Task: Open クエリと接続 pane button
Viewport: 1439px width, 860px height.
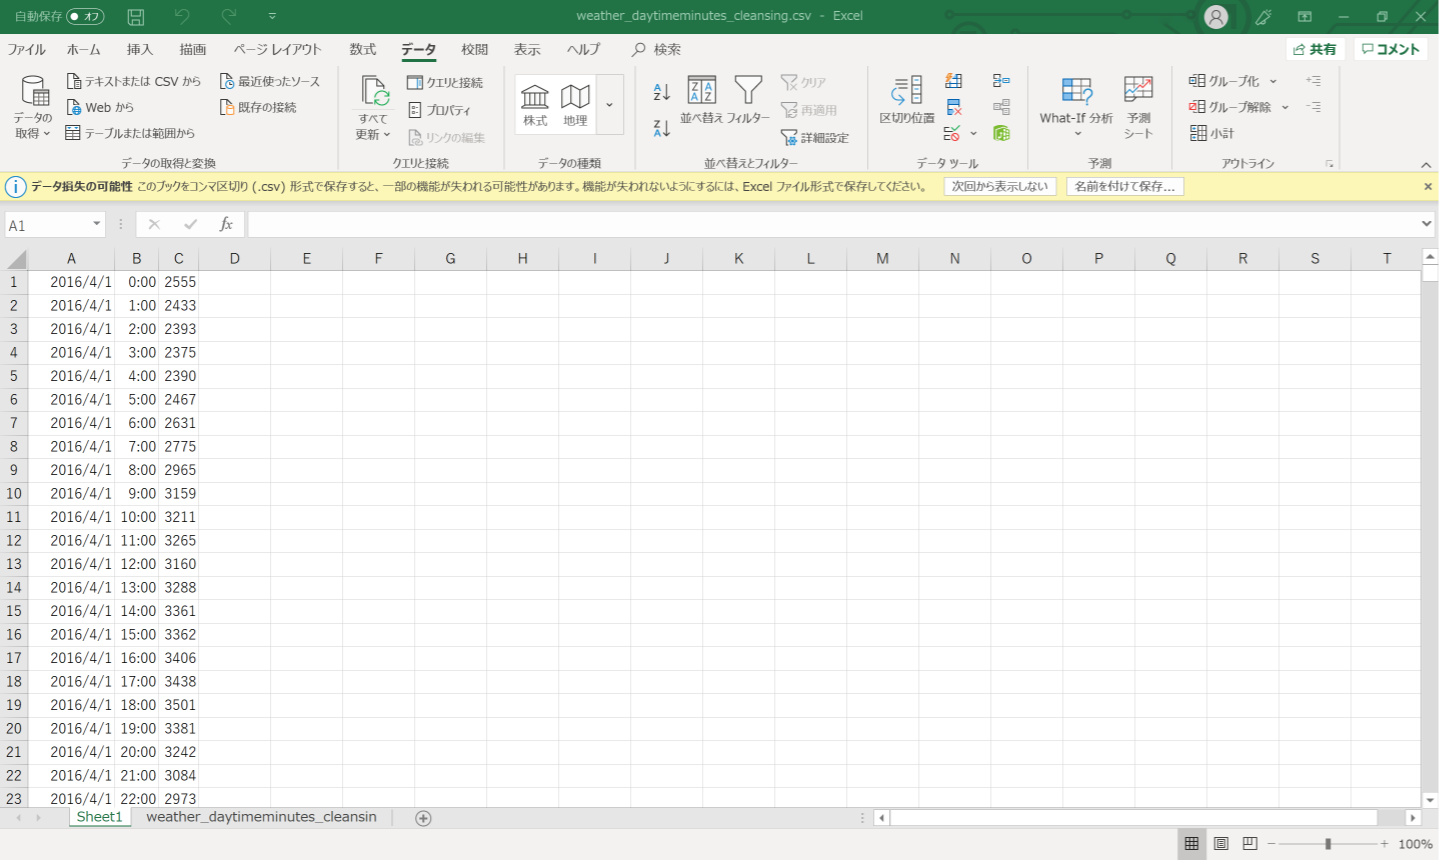Action: pos(445,82)
